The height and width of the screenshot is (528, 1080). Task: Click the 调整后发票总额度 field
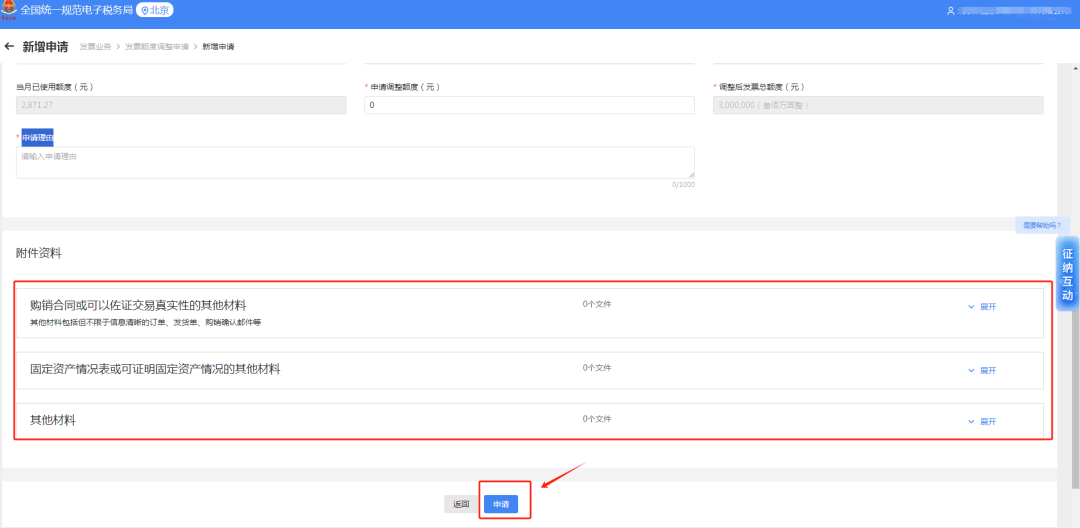point(878,105)
